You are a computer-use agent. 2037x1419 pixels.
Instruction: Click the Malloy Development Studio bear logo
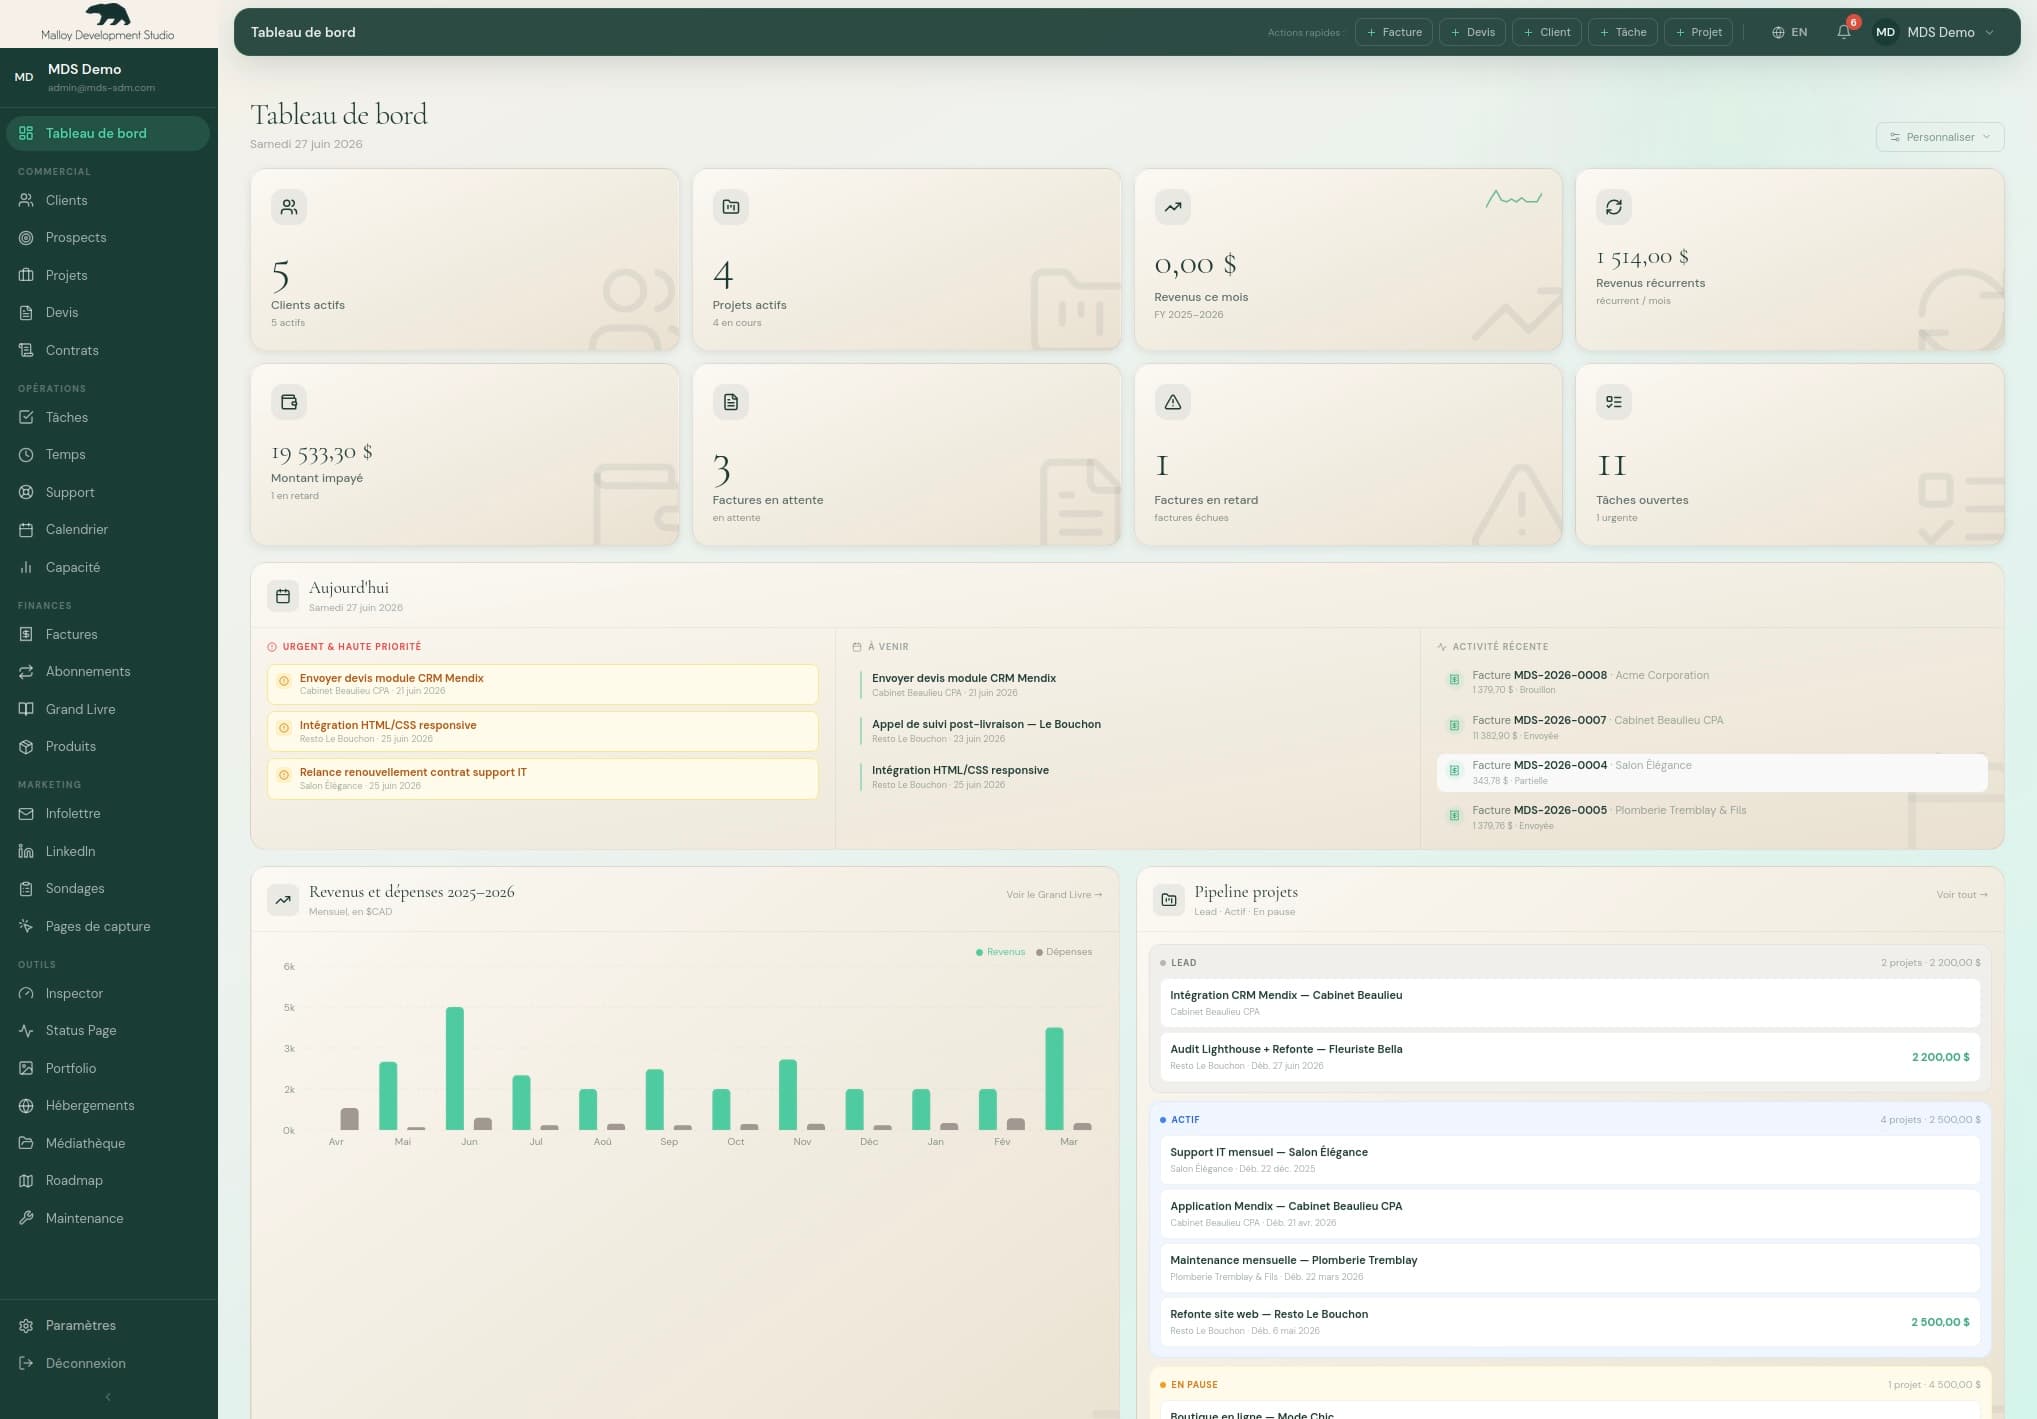coord(108,15)
